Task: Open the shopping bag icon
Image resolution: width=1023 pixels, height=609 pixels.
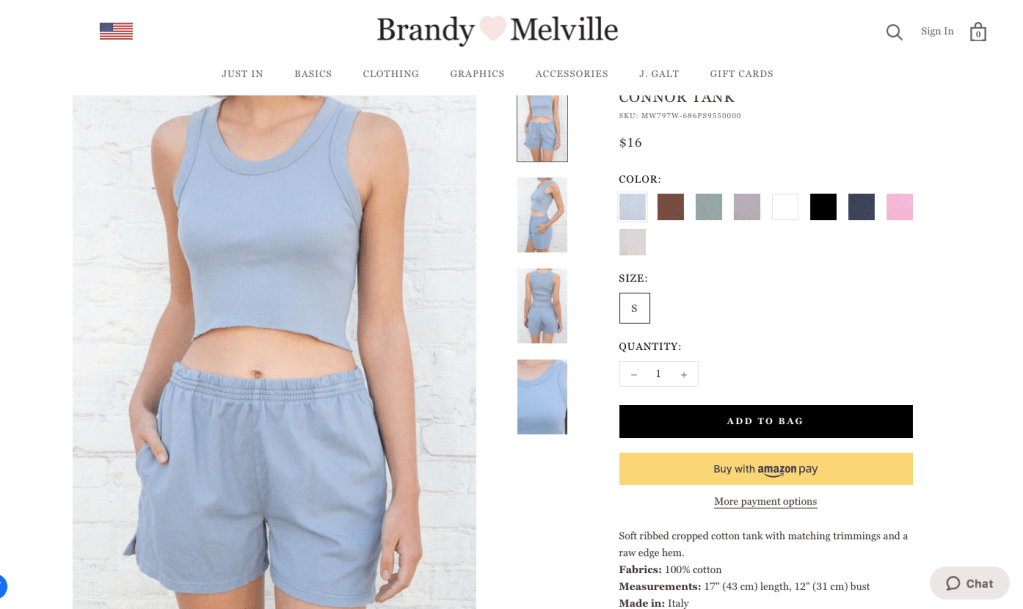Action: coord(977,32)
